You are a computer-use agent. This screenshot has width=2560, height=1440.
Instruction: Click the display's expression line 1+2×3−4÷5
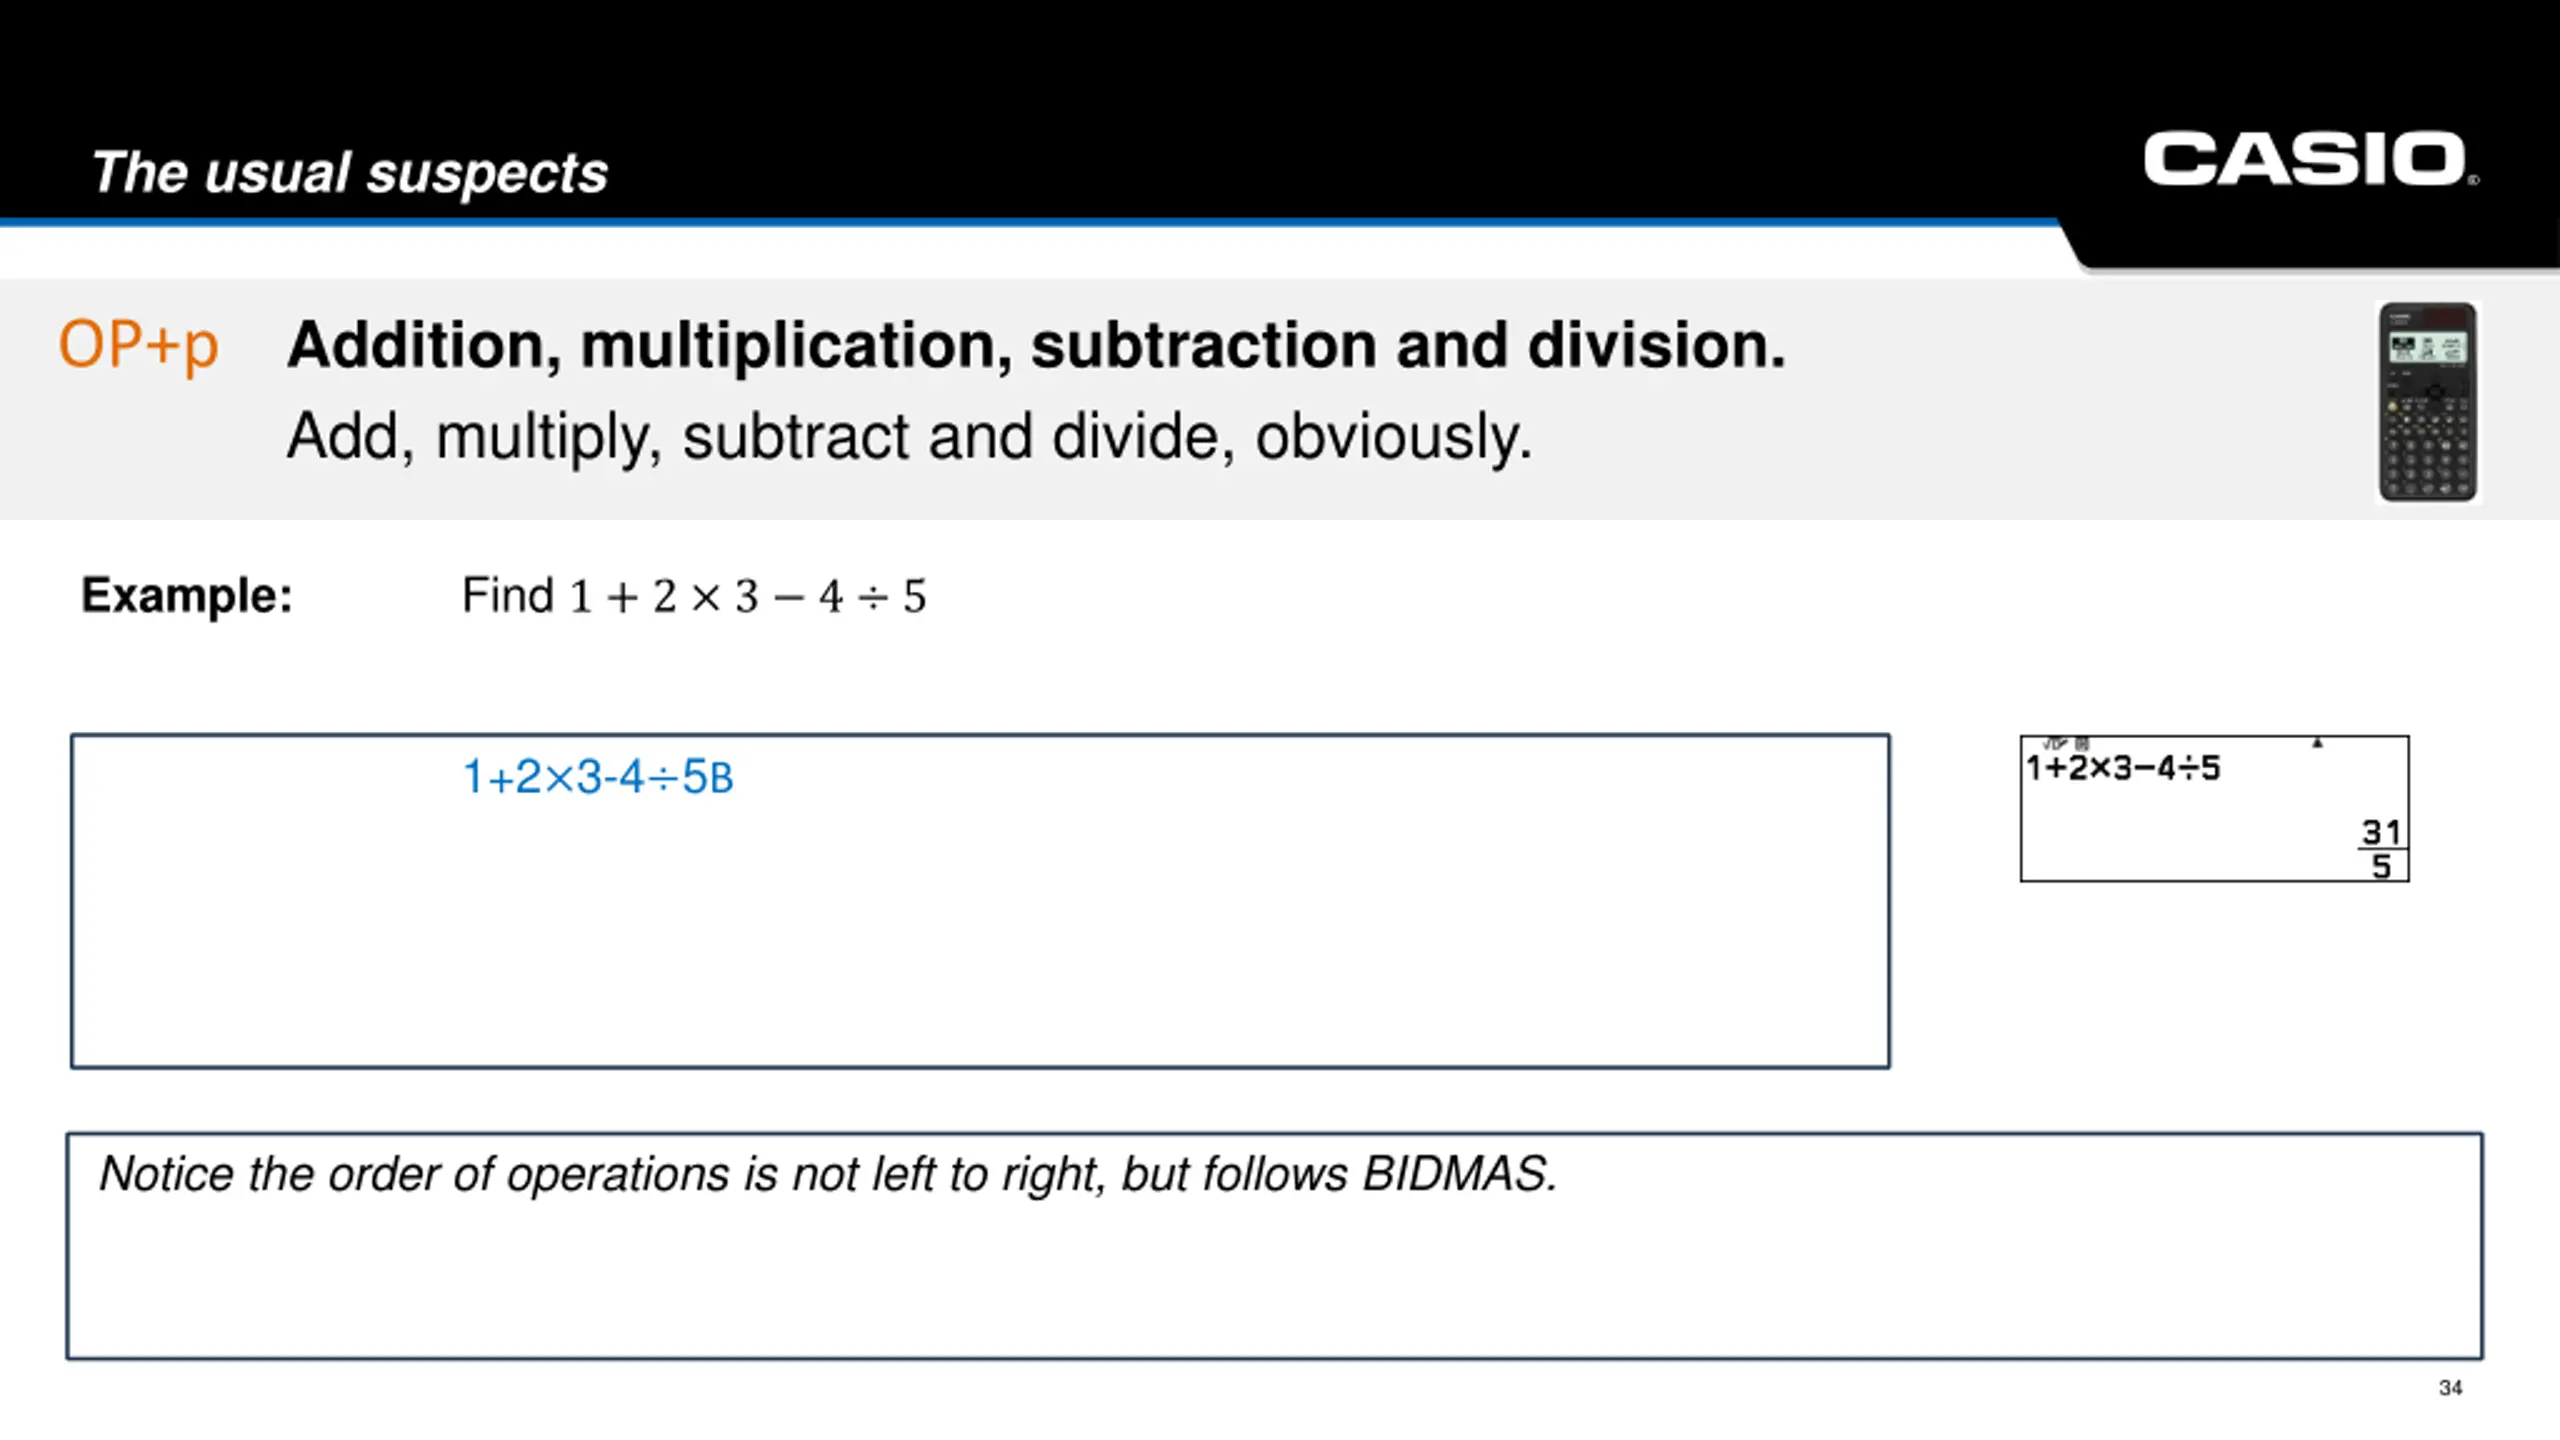click(x=2123, y=768)
